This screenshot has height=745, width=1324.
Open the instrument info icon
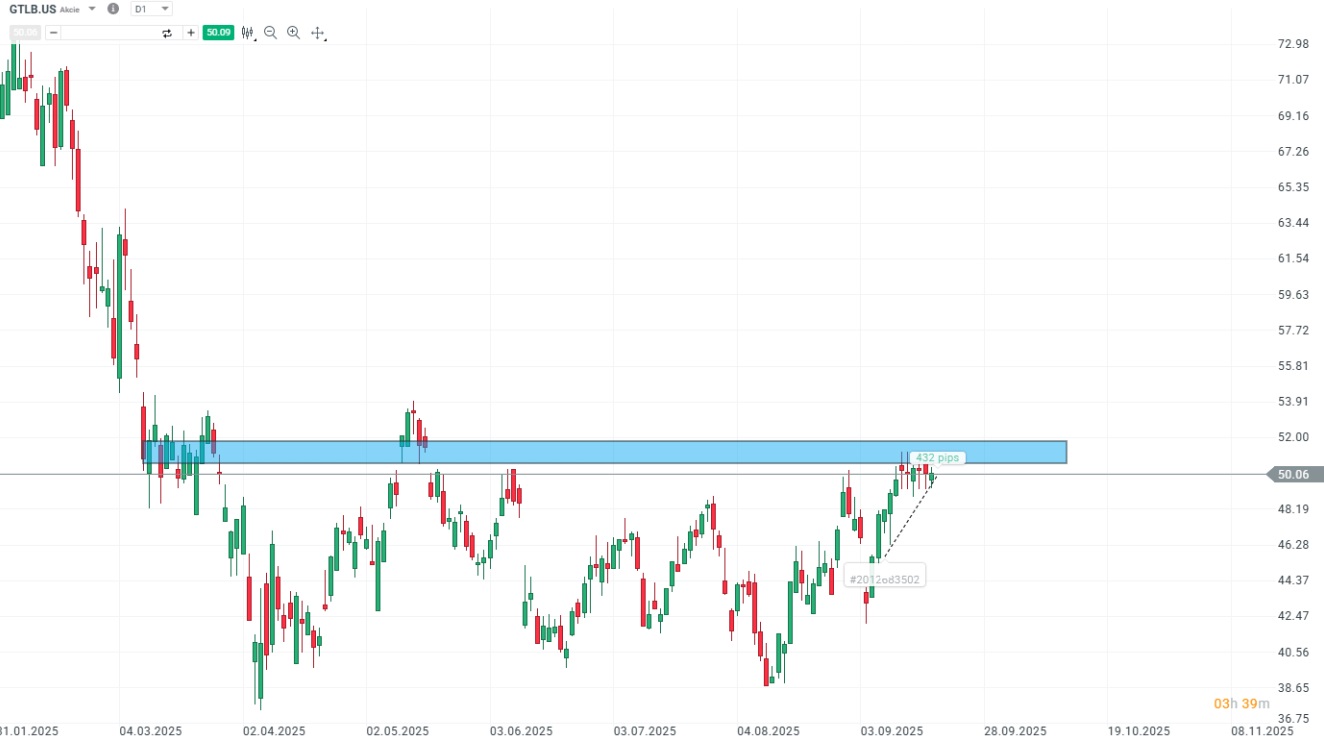point(112,9)
